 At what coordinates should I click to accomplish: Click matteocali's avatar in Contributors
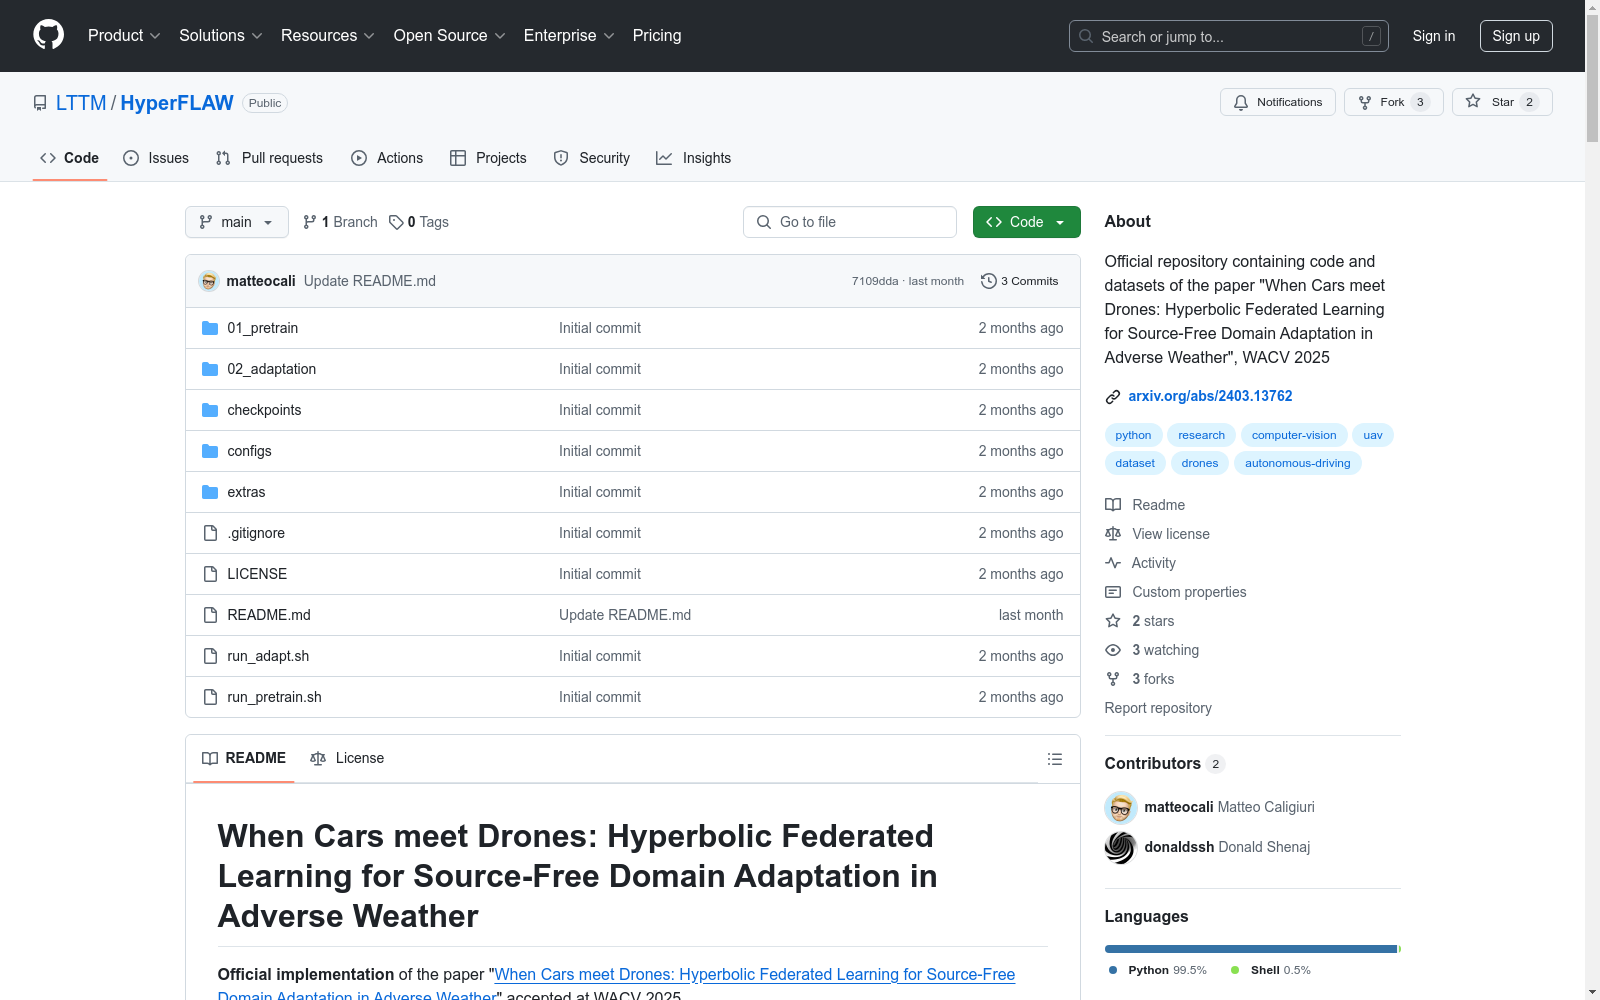click(1120, 807)
